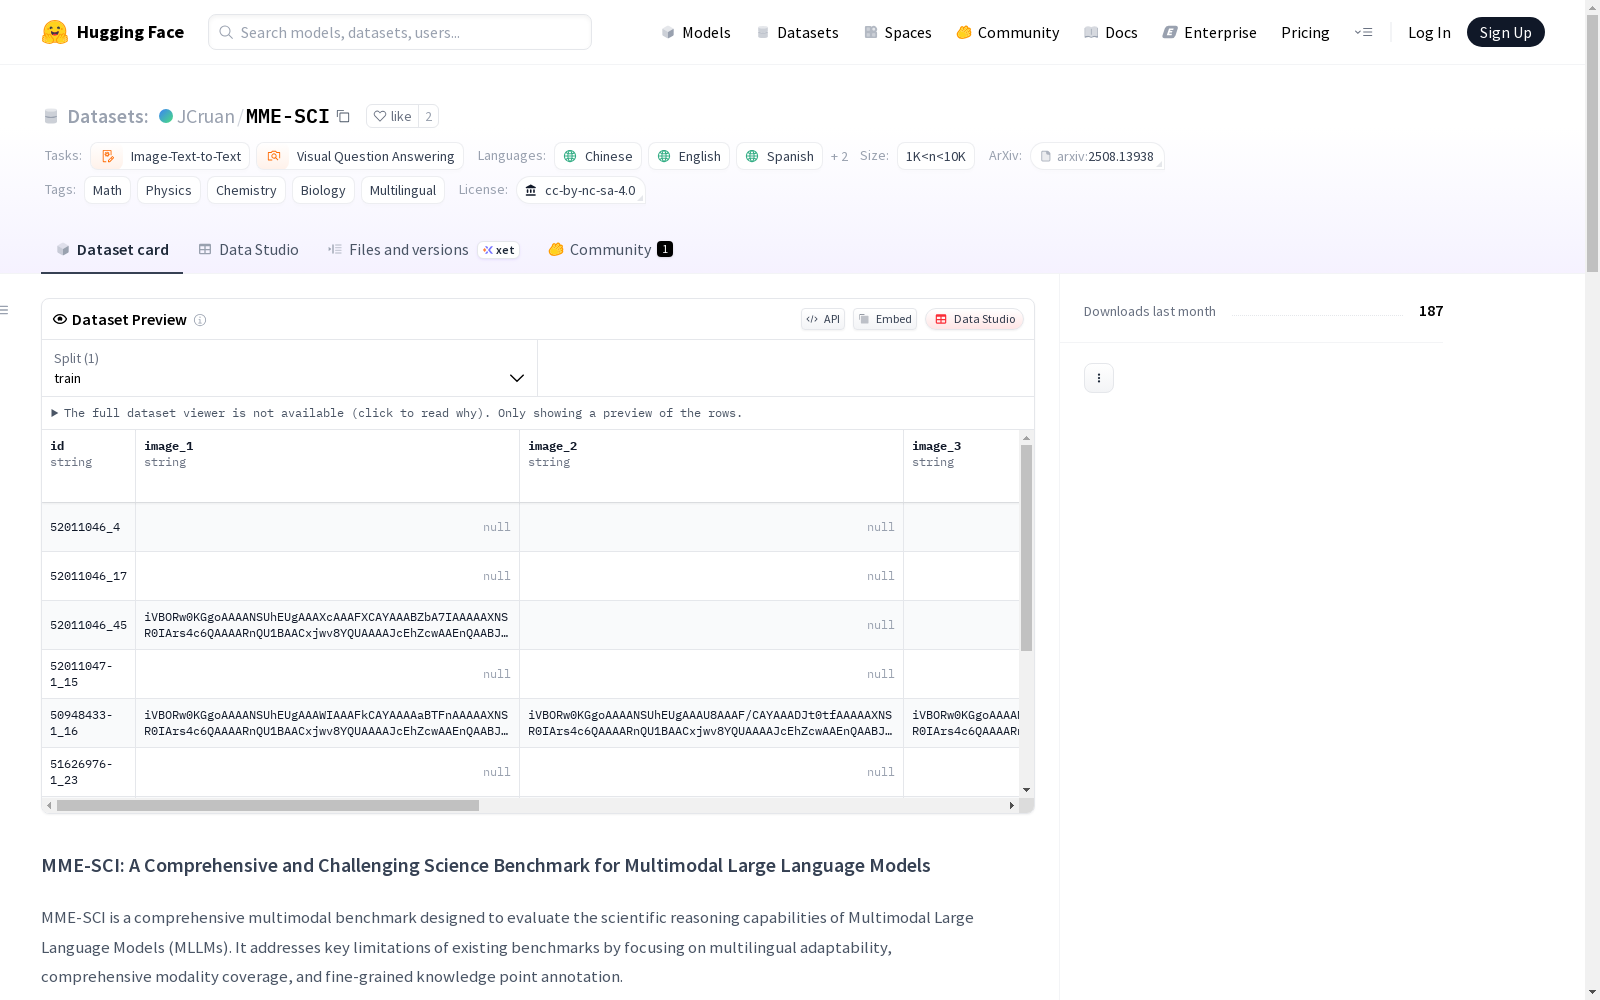Go to Datasets in the top navigation

[797, 32]
